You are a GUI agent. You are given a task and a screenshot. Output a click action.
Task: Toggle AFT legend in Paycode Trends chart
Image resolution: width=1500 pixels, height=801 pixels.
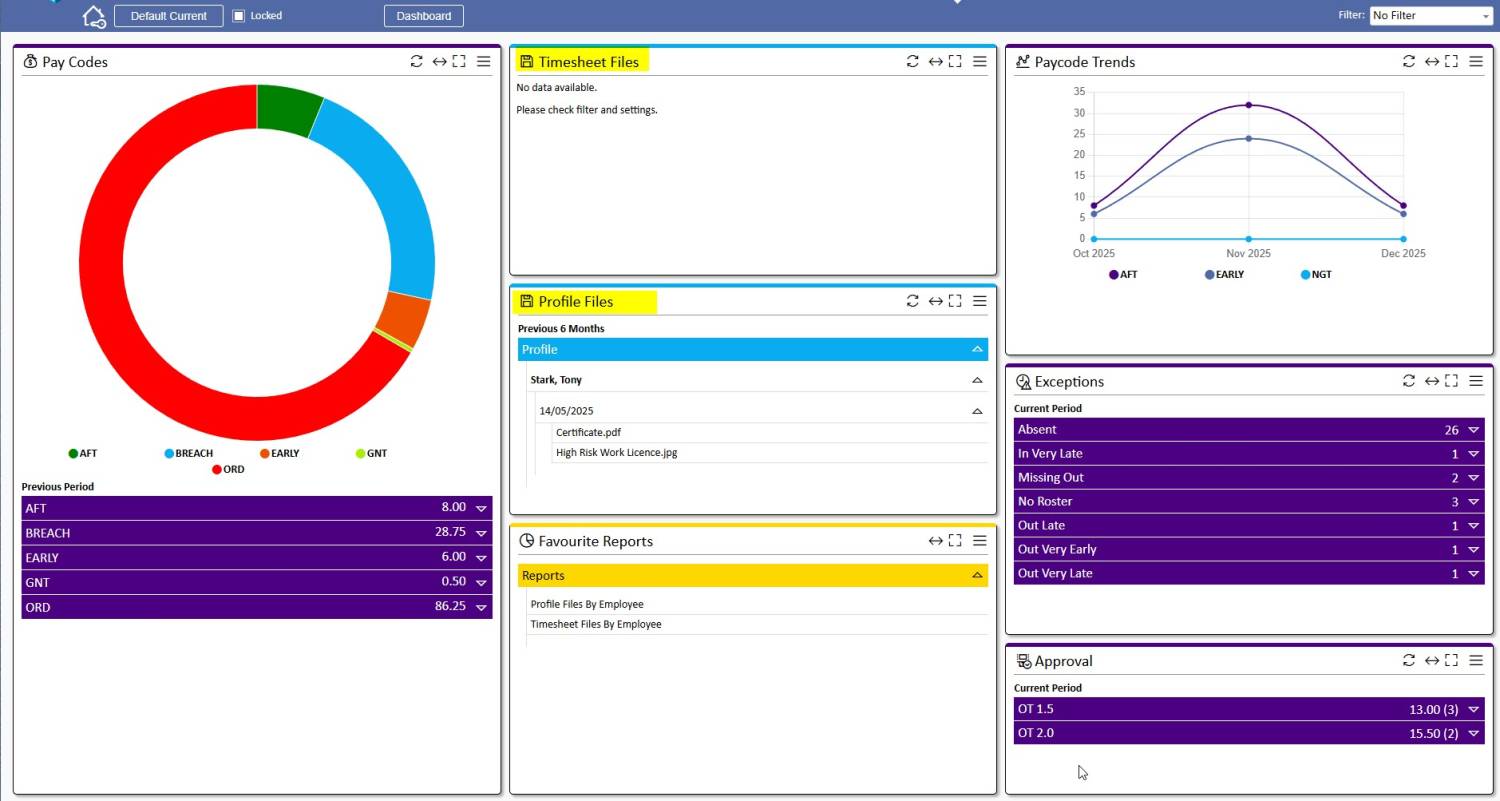[x=1122, y=274]
